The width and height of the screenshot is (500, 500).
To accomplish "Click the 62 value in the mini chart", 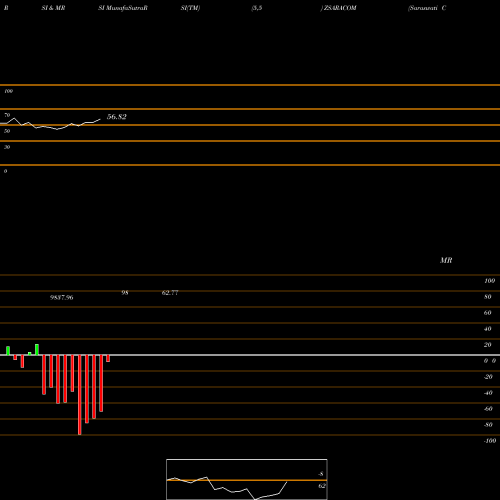I will pyautogui.click(x=322, y=486).
